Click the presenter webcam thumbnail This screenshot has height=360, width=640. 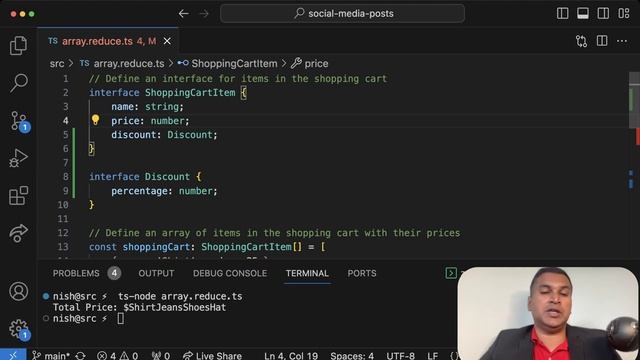click(548, 313)
